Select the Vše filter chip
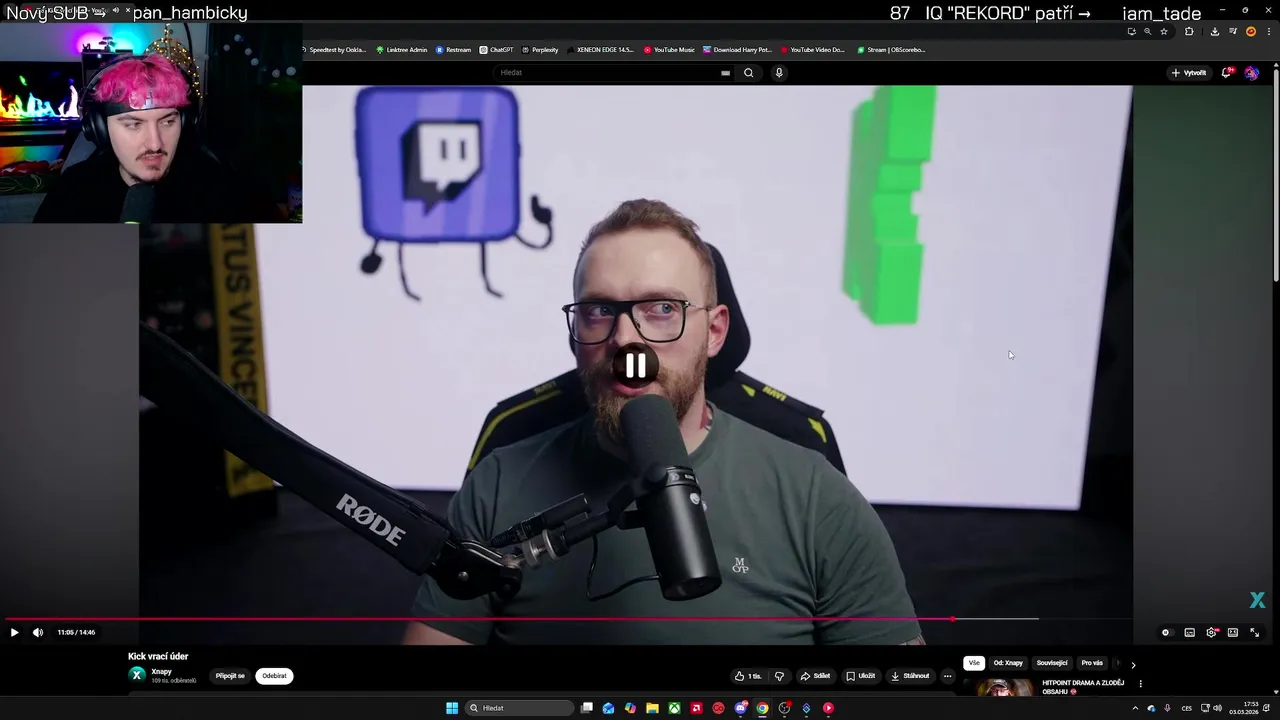The width and height of the screenshot is (1280, 720). 974,663
